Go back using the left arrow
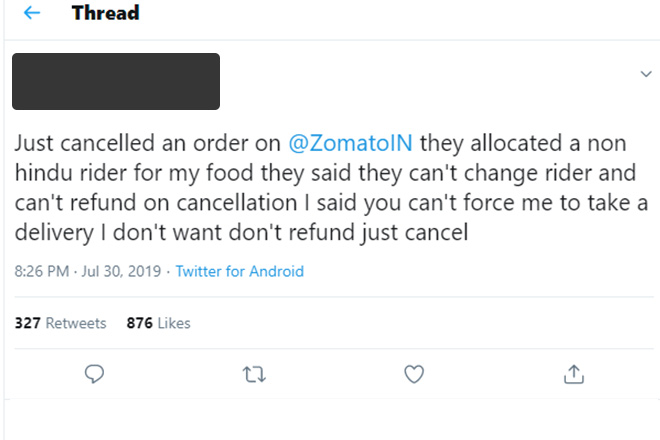Screen dimensions: 660x440 point(31,14)
